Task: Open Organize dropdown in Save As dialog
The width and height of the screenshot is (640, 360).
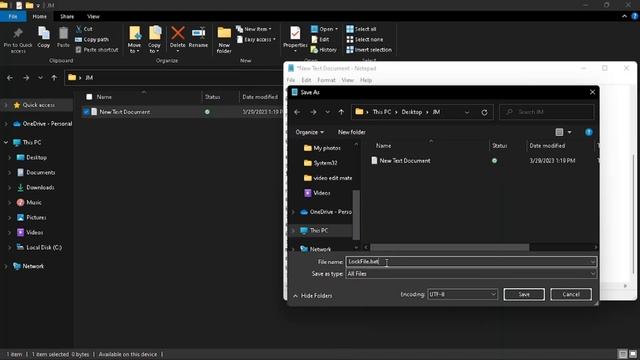Action: tap(310, 132)
